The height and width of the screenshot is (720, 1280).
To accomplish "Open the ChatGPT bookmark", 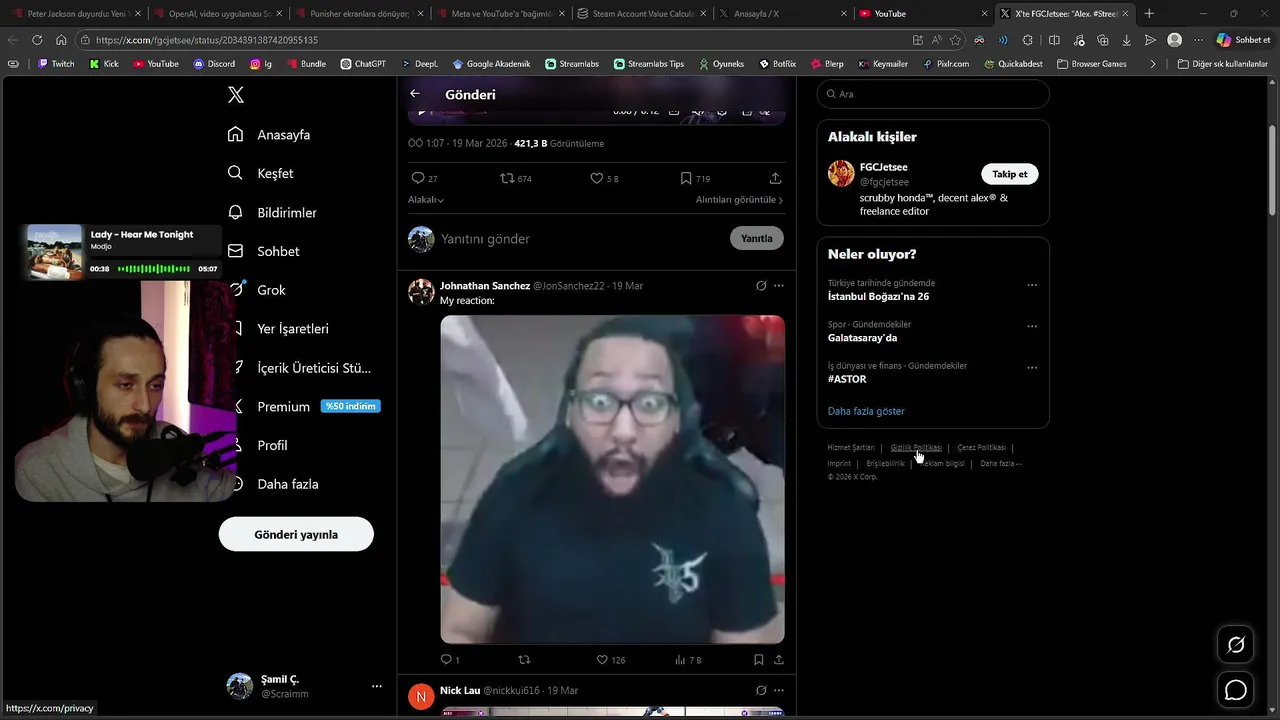I will coord(362,64).
